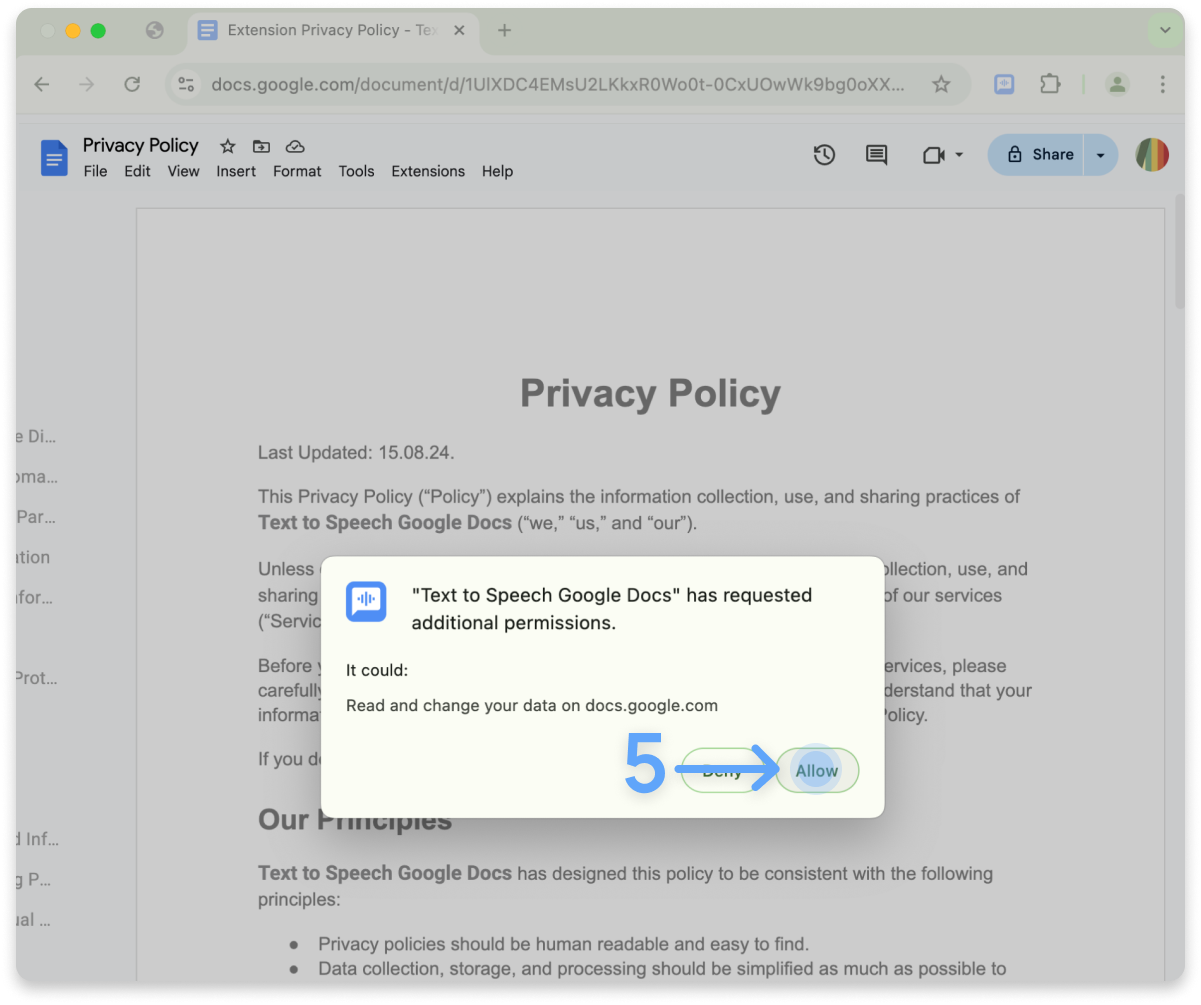Click the Text to Speech extension toolbar icon
The width and height of the screenshot is (1201, 1005).
[1004, 84]
